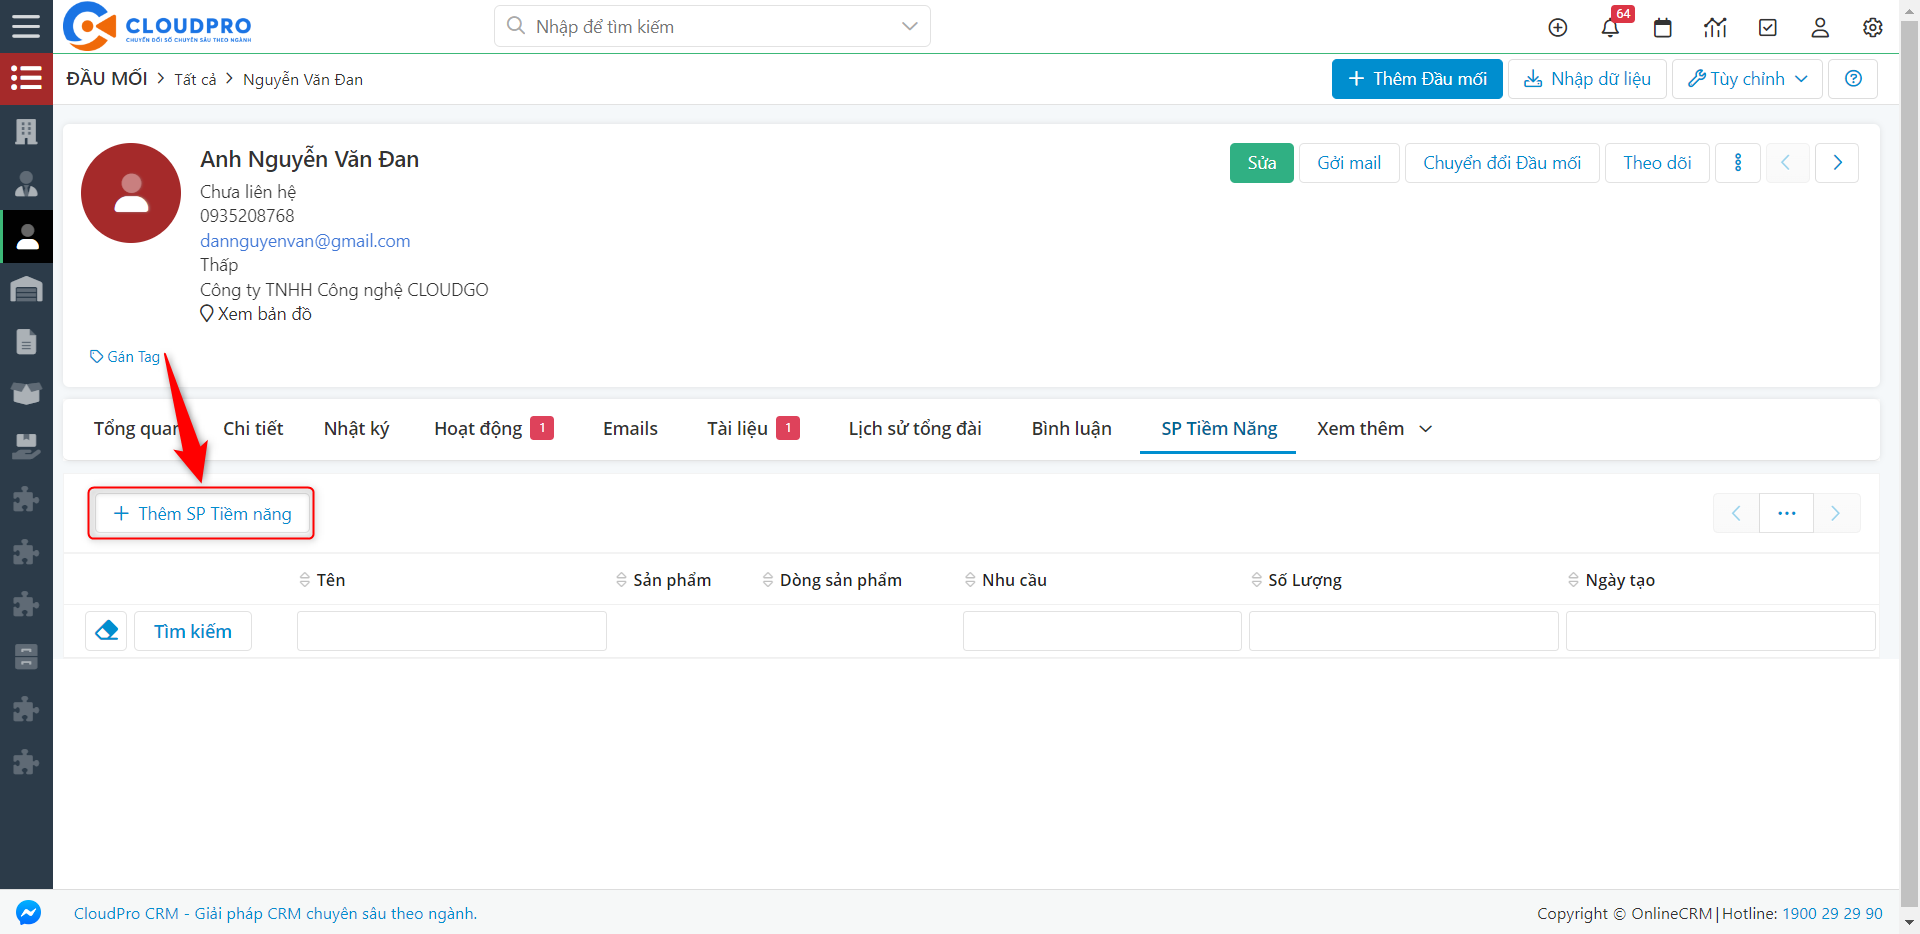
Task: Click hotline number 1900 29 29 90
Action: [x=1832, y=913]
